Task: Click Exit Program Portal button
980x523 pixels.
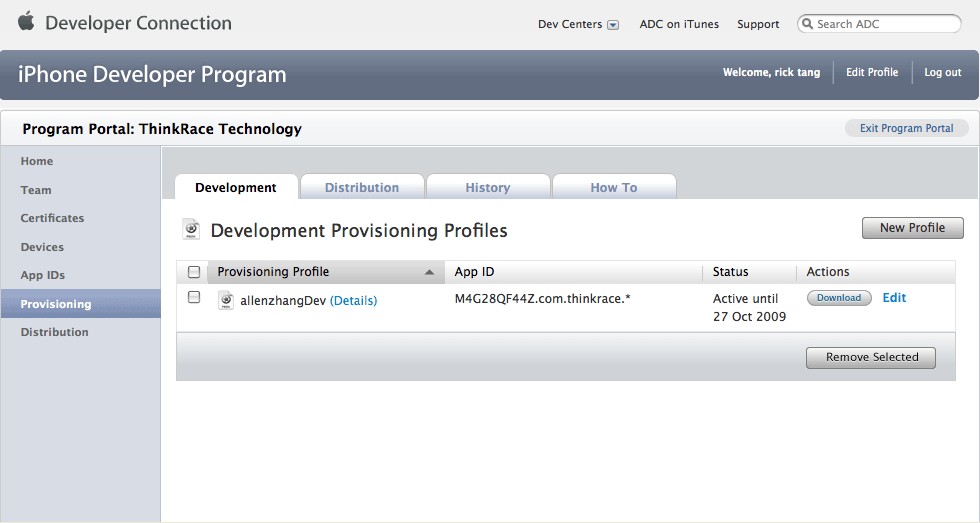Action: [906, 128]
